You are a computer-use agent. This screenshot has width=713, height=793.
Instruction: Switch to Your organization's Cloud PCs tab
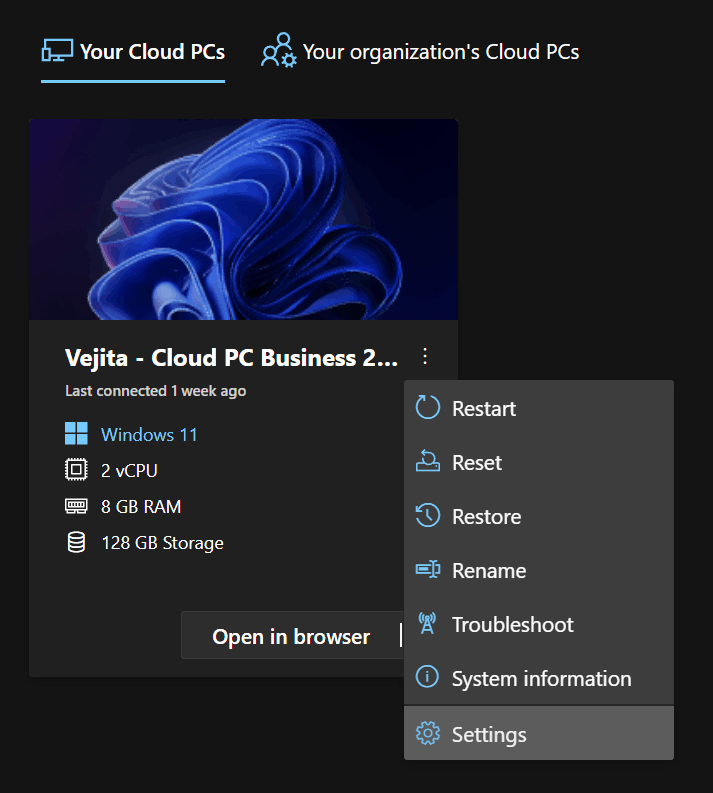click(420, 52)
